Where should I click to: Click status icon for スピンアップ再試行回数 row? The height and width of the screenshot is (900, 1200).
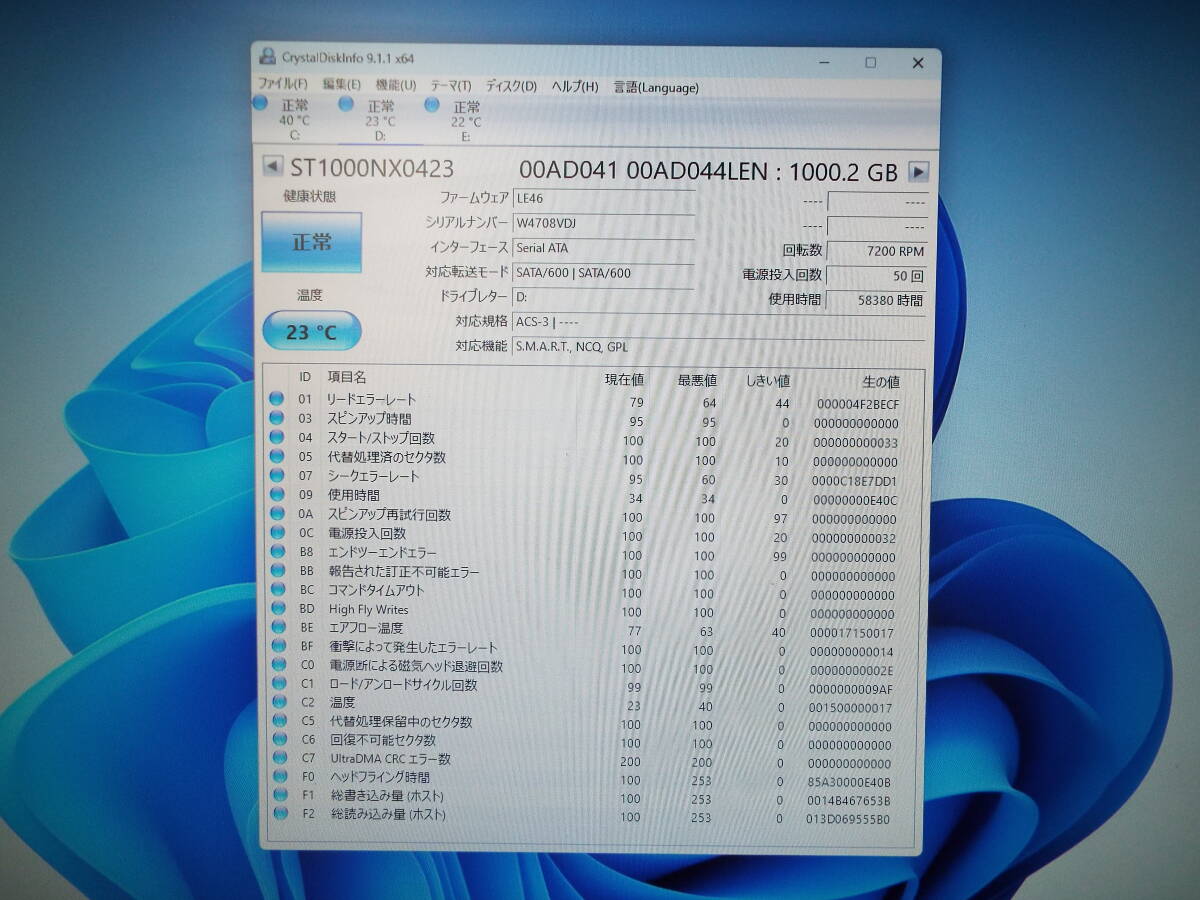[277, 513]
